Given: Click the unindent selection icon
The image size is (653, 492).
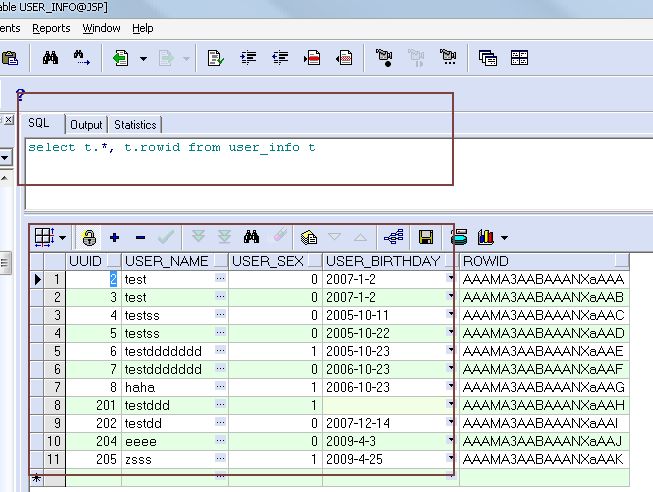Looking at the screenshot, I should (x=280, y=57).
